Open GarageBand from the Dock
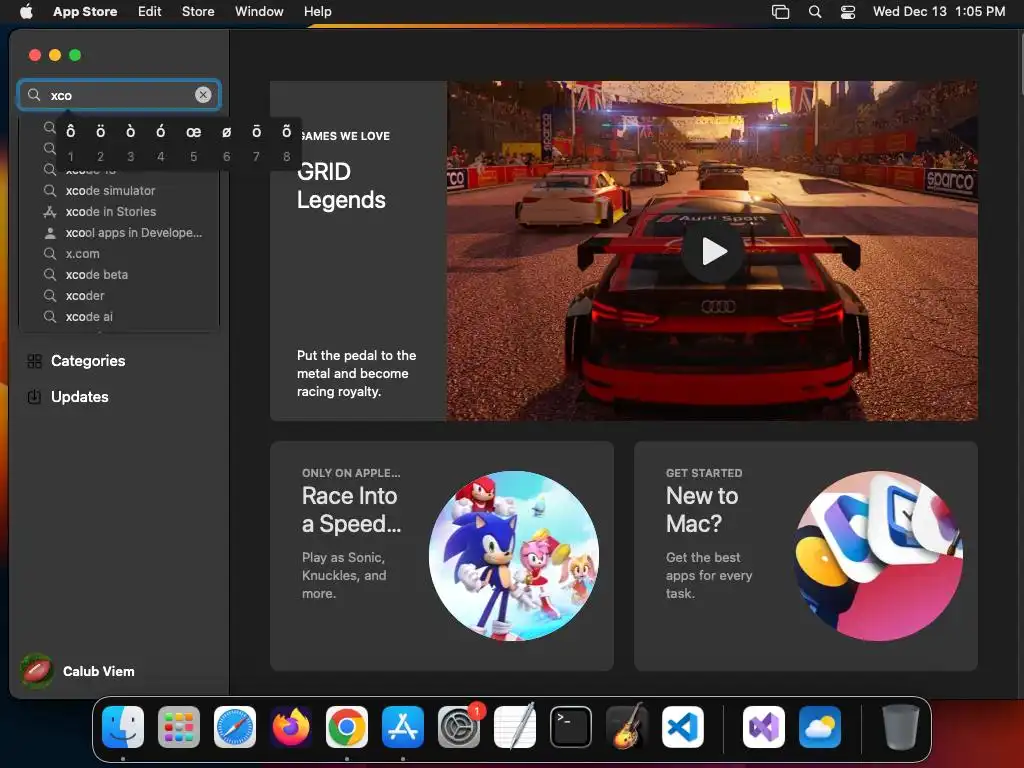Screen dimensions: 1024x768 tap(627, 726)
